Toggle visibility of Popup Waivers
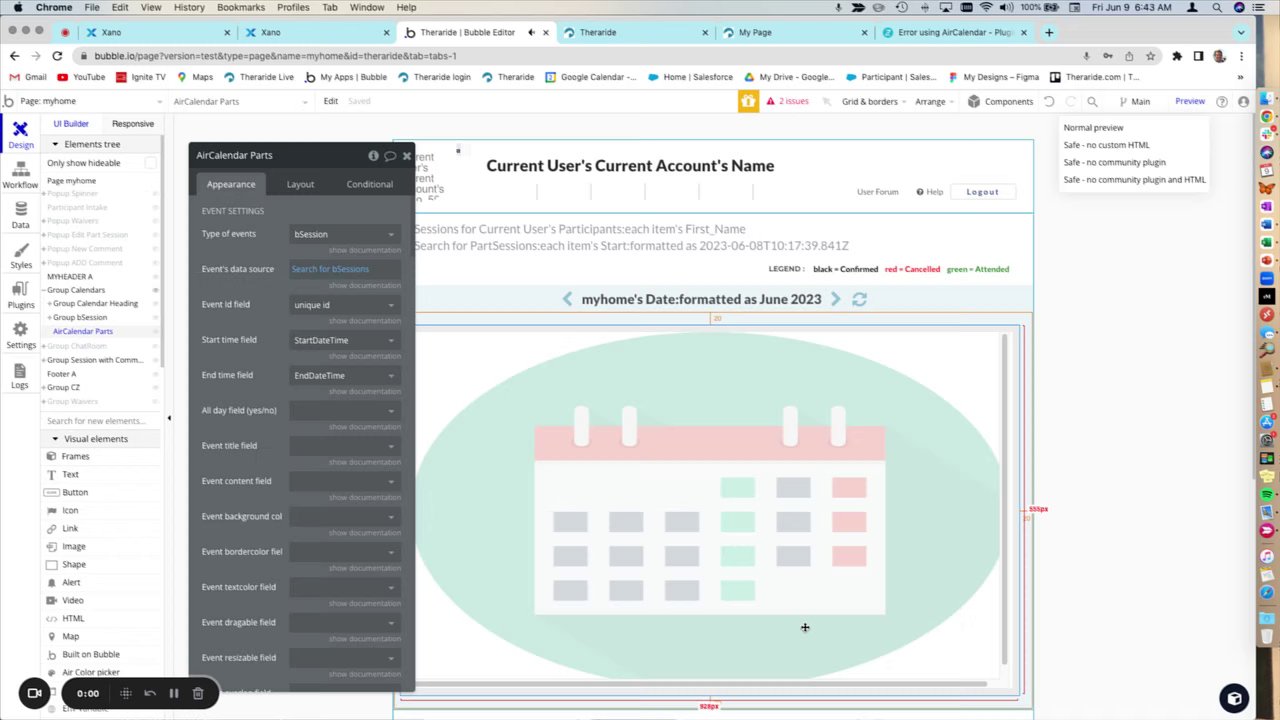The image size is (1280, 720). point(155,221)
